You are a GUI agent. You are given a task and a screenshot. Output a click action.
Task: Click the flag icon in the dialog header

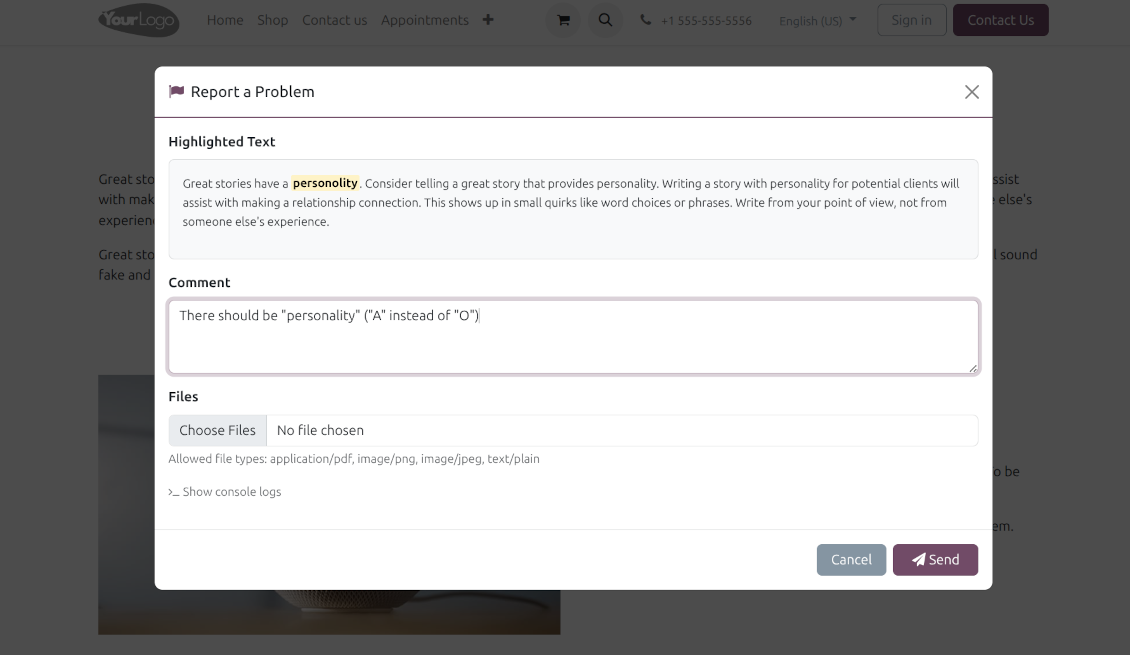(x=176, y=91)
